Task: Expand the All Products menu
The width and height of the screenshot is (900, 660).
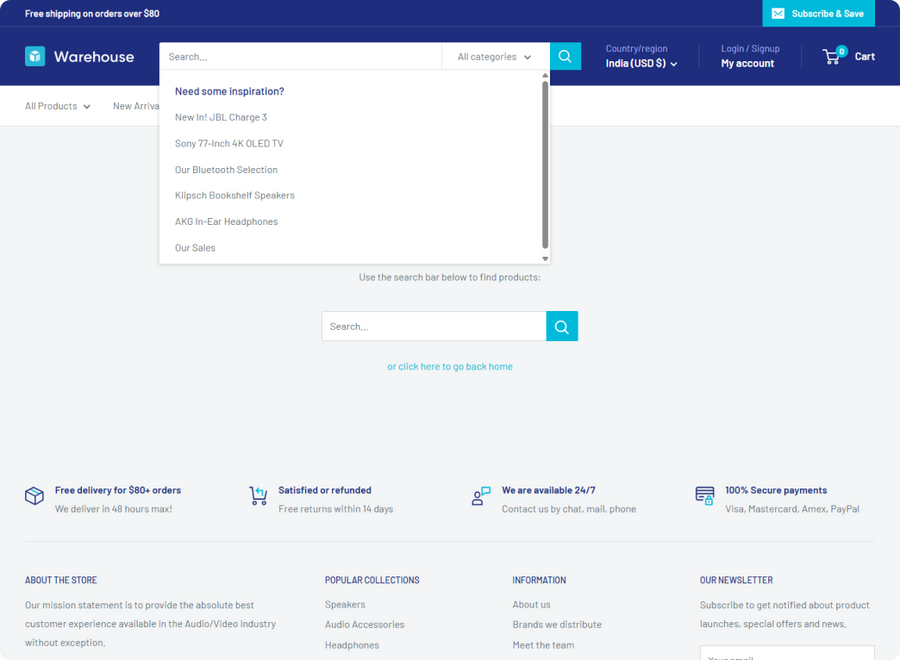Action: [57, 106]
